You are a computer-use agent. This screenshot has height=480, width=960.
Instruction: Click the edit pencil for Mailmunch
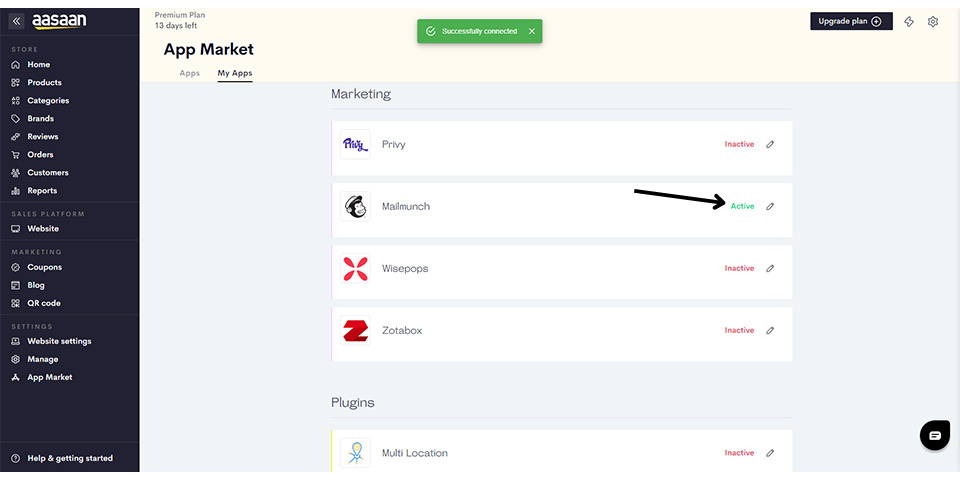coord(770,206)
